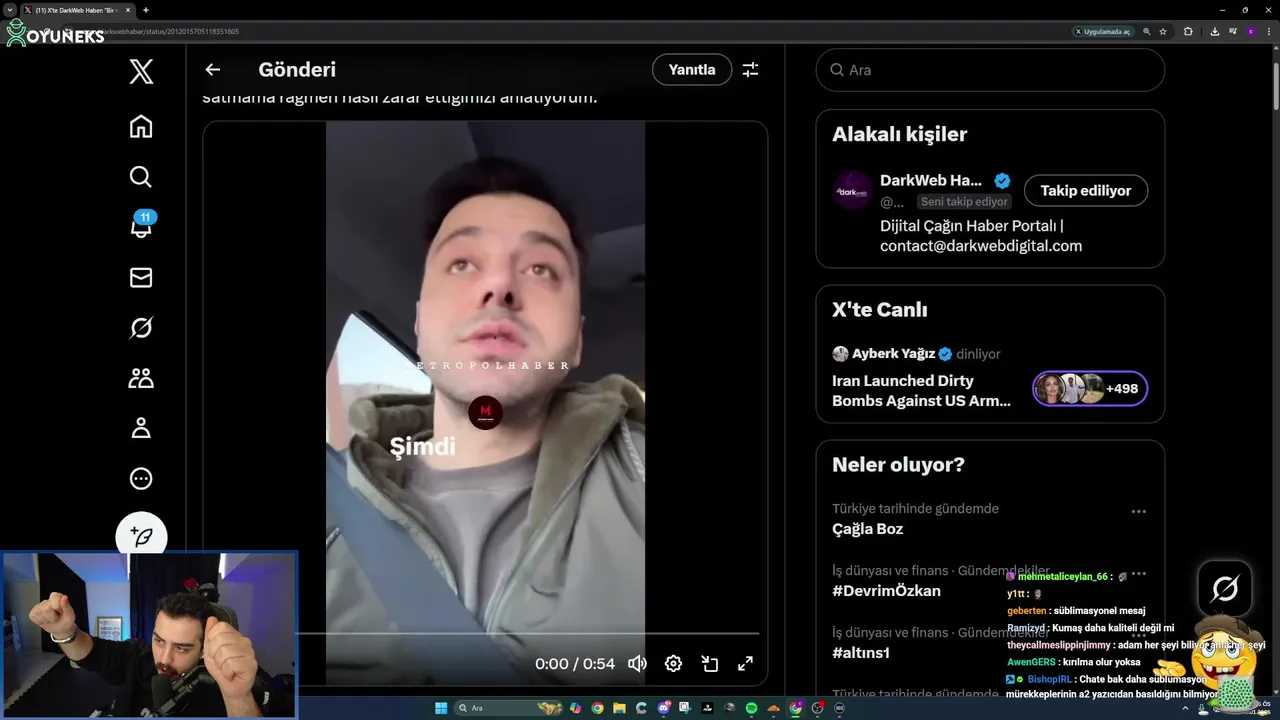1280x720 pixels.
Task: Open Discord from the taskbar
Action: coord(664,708)
